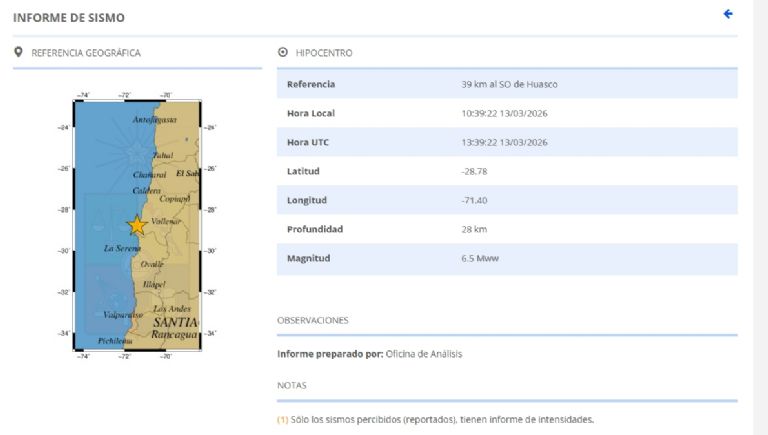
Task: Click the orange epicenter star on the map
Action: (137, 226)
